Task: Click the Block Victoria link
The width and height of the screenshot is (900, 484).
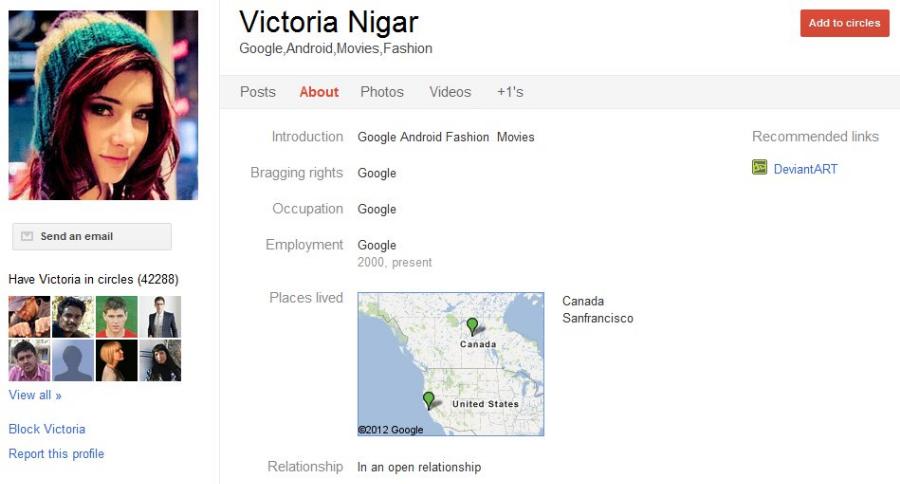Action: (x=47, y=429)
